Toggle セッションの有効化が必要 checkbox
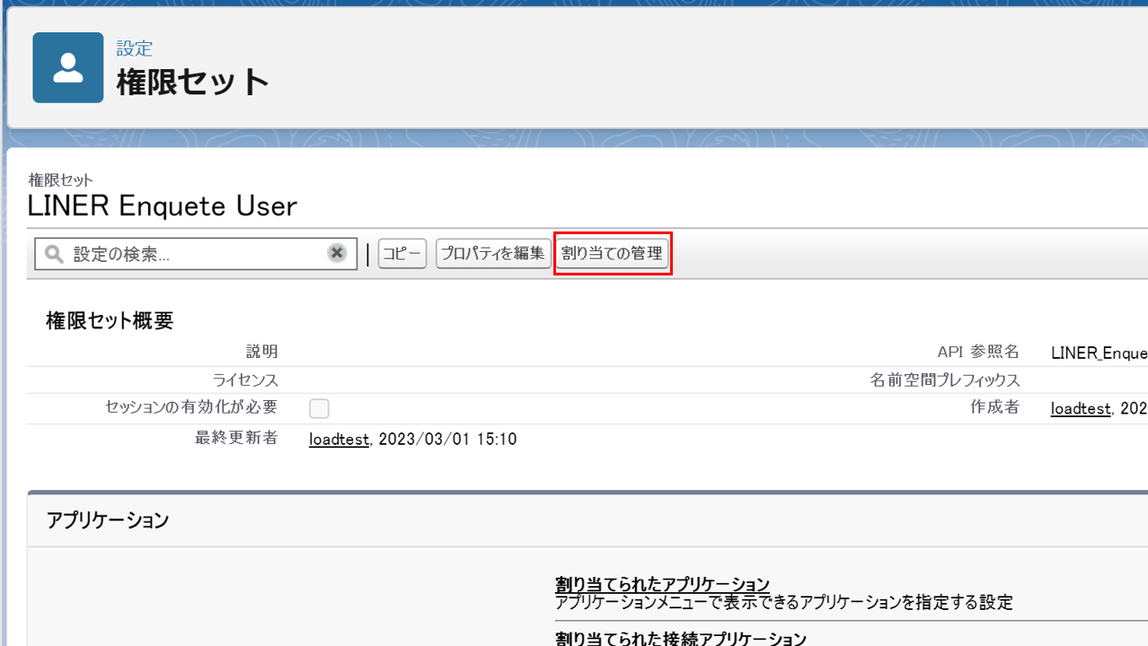Viewport: 1148px width, 646px height. 319,408
